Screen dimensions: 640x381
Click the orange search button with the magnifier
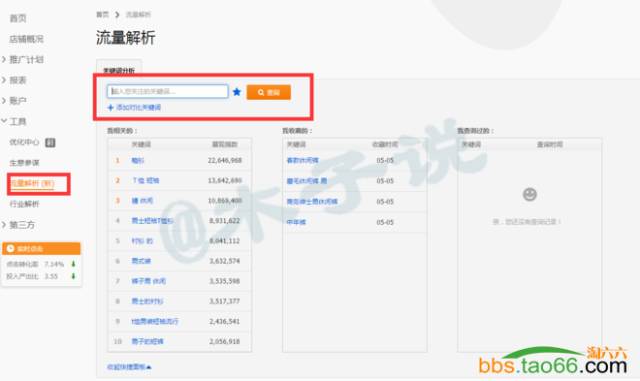(x=269, y=92)
